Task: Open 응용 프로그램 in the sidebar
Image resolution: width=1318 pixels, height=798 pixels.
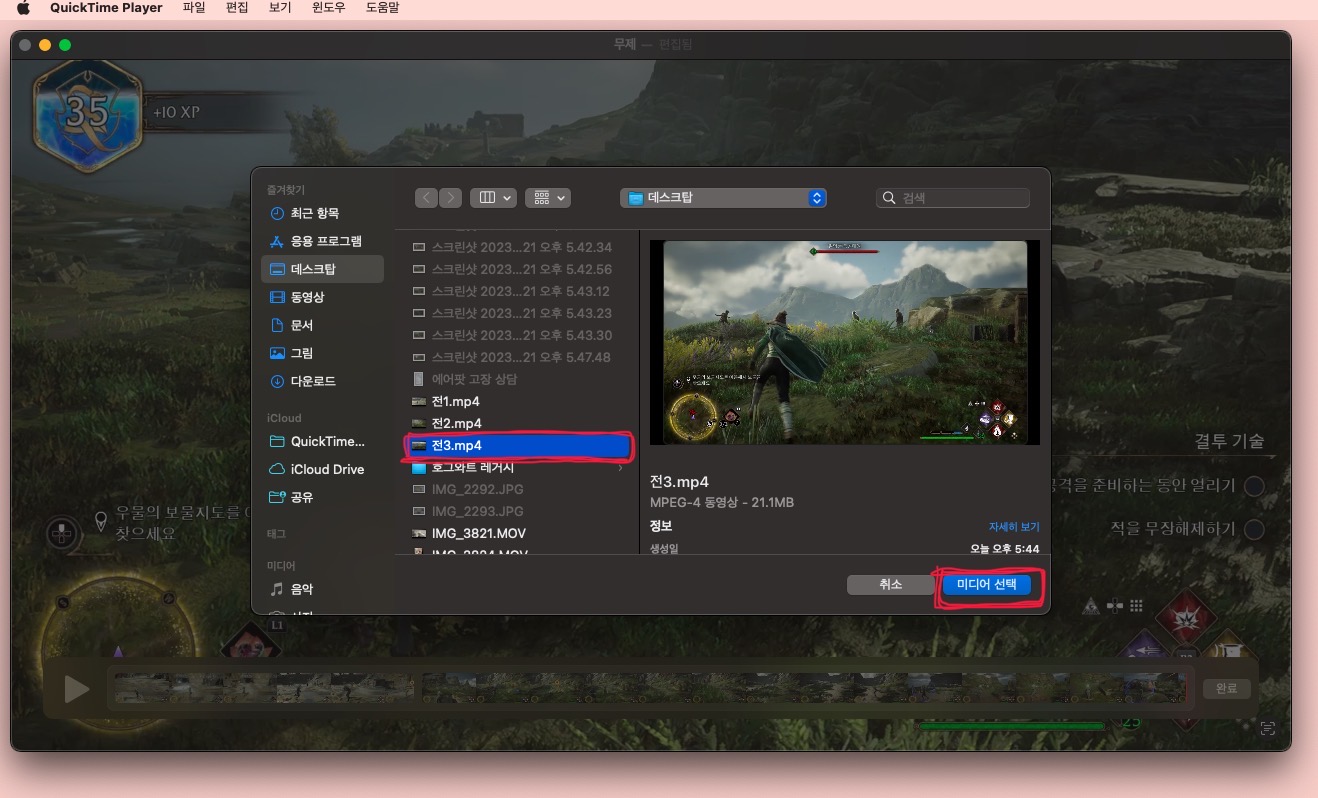Action: point(322,241)
